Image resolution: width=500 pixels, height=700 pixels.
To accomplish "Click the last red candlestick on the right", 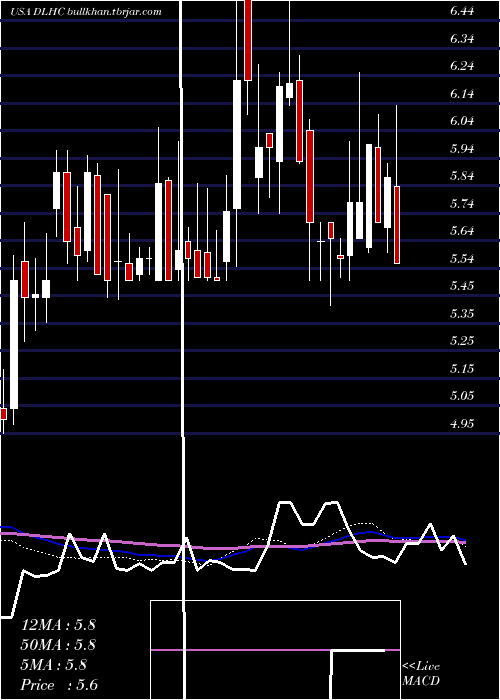I will [x=396, y=225].
